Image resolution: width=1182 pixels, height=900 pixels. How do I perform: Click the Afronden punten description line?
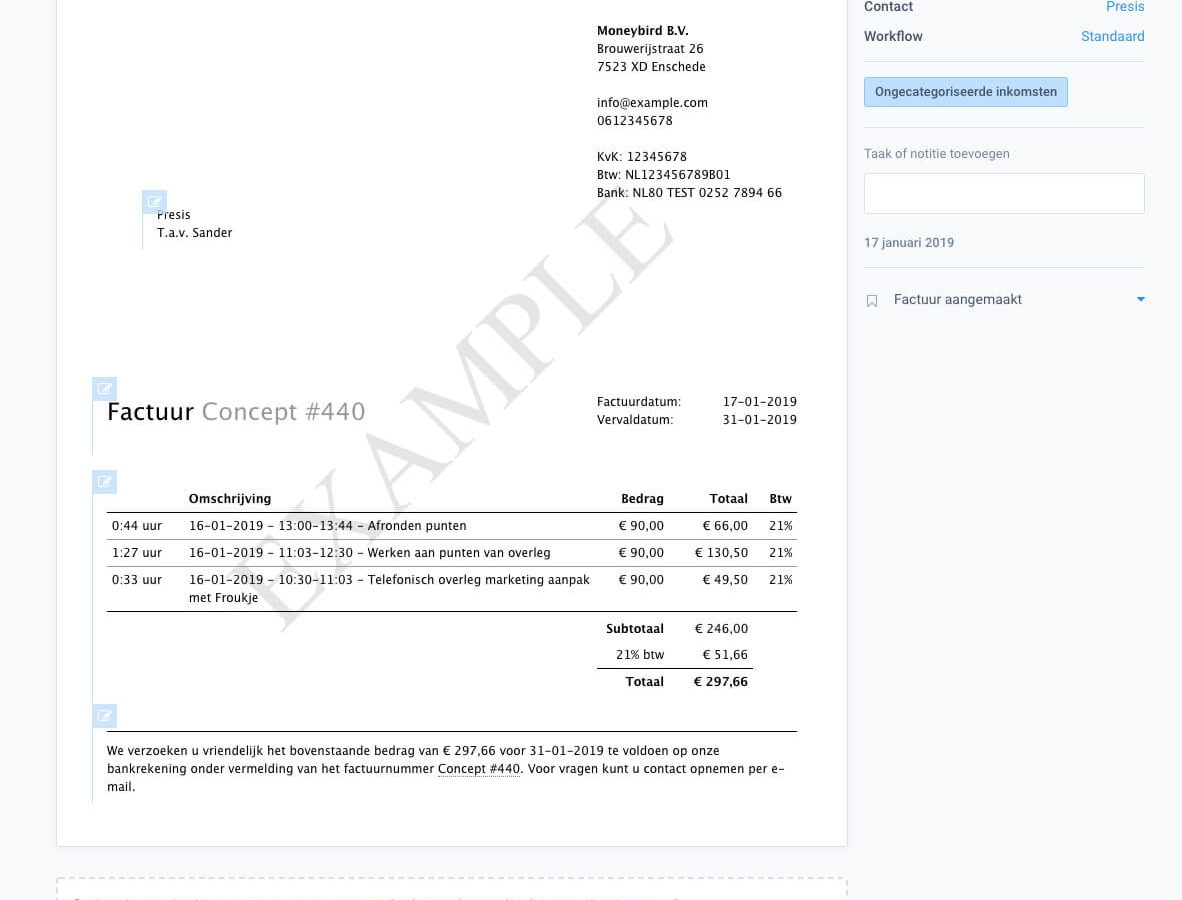click(328, 526)
